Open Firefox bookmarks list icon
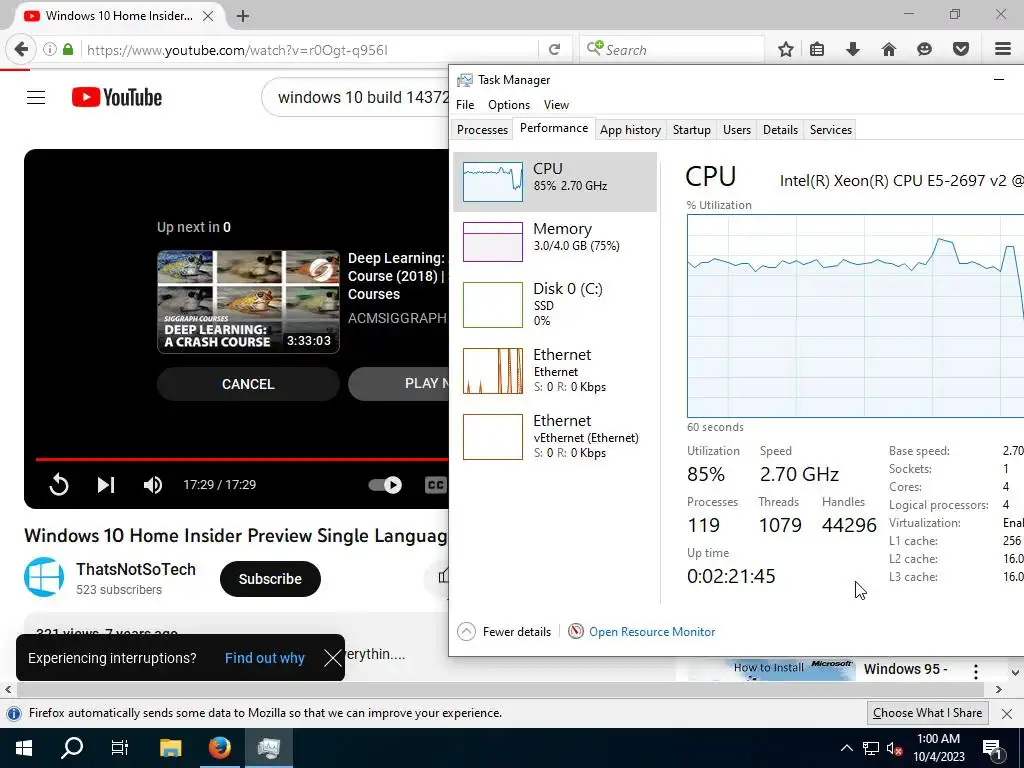Image resolution: width=1024 pixels, height=768 pixels. tap(817, 50)
